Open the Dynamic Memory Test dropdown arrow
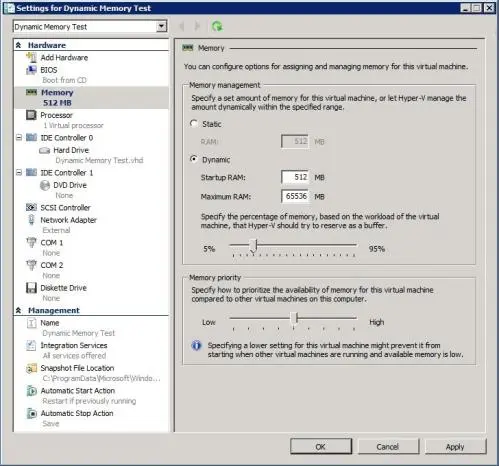This screenshot has height=466, width=499. [x=161, y=26]
